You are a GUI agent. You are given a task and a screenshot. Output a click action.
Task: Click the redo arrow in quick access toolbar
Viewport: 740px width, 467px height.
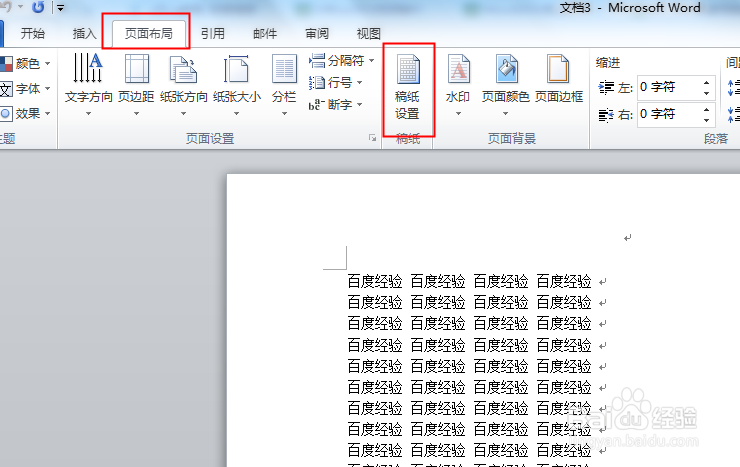point(38,7)
